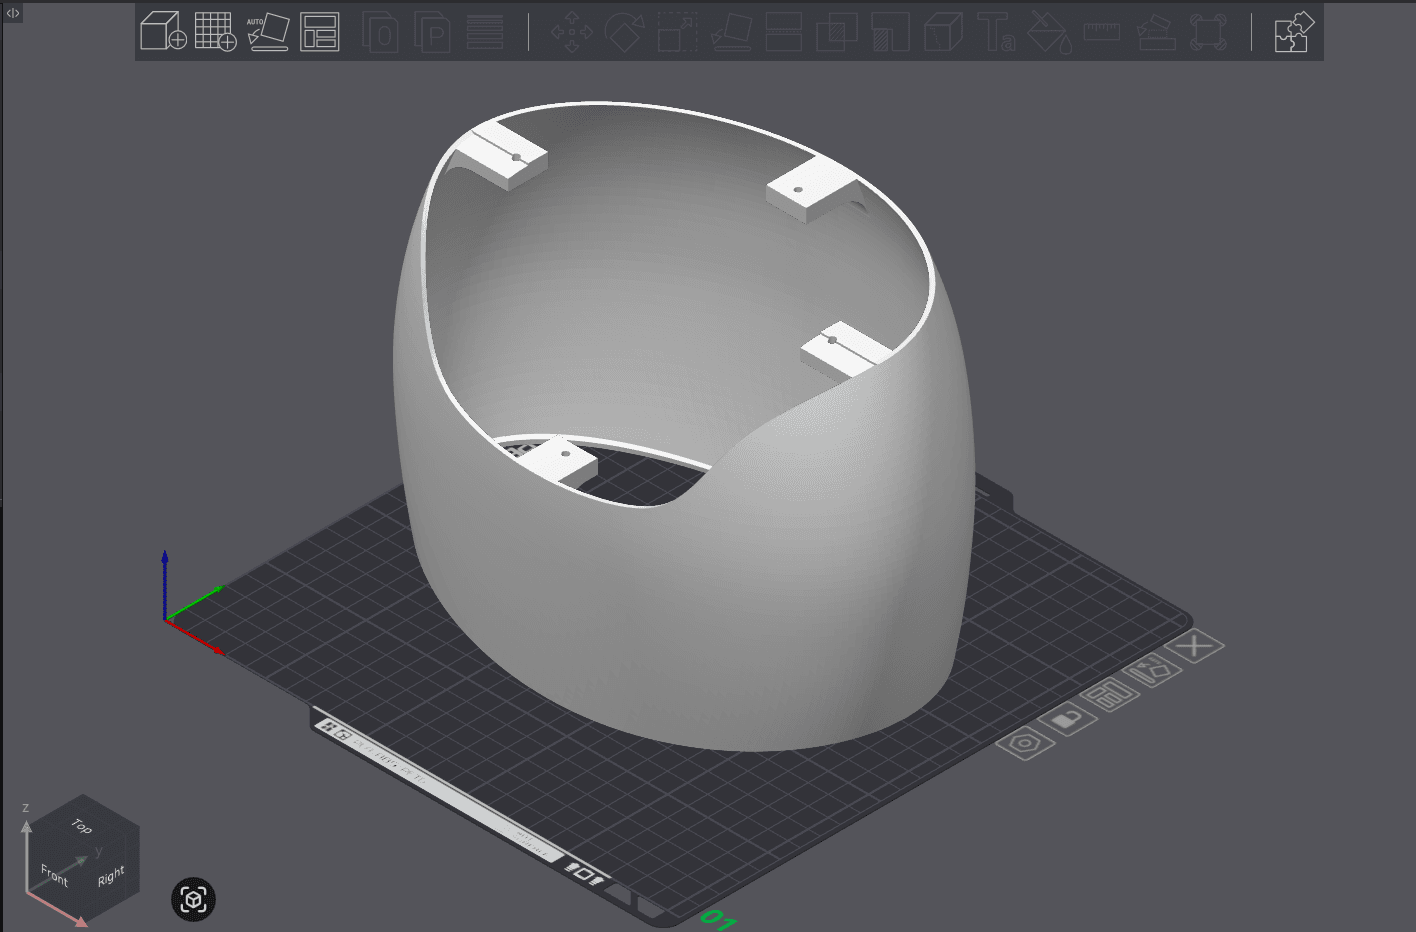1416x932 pixels.
Task: Arrange all objects automatically
Action: [x=320, y=31]
